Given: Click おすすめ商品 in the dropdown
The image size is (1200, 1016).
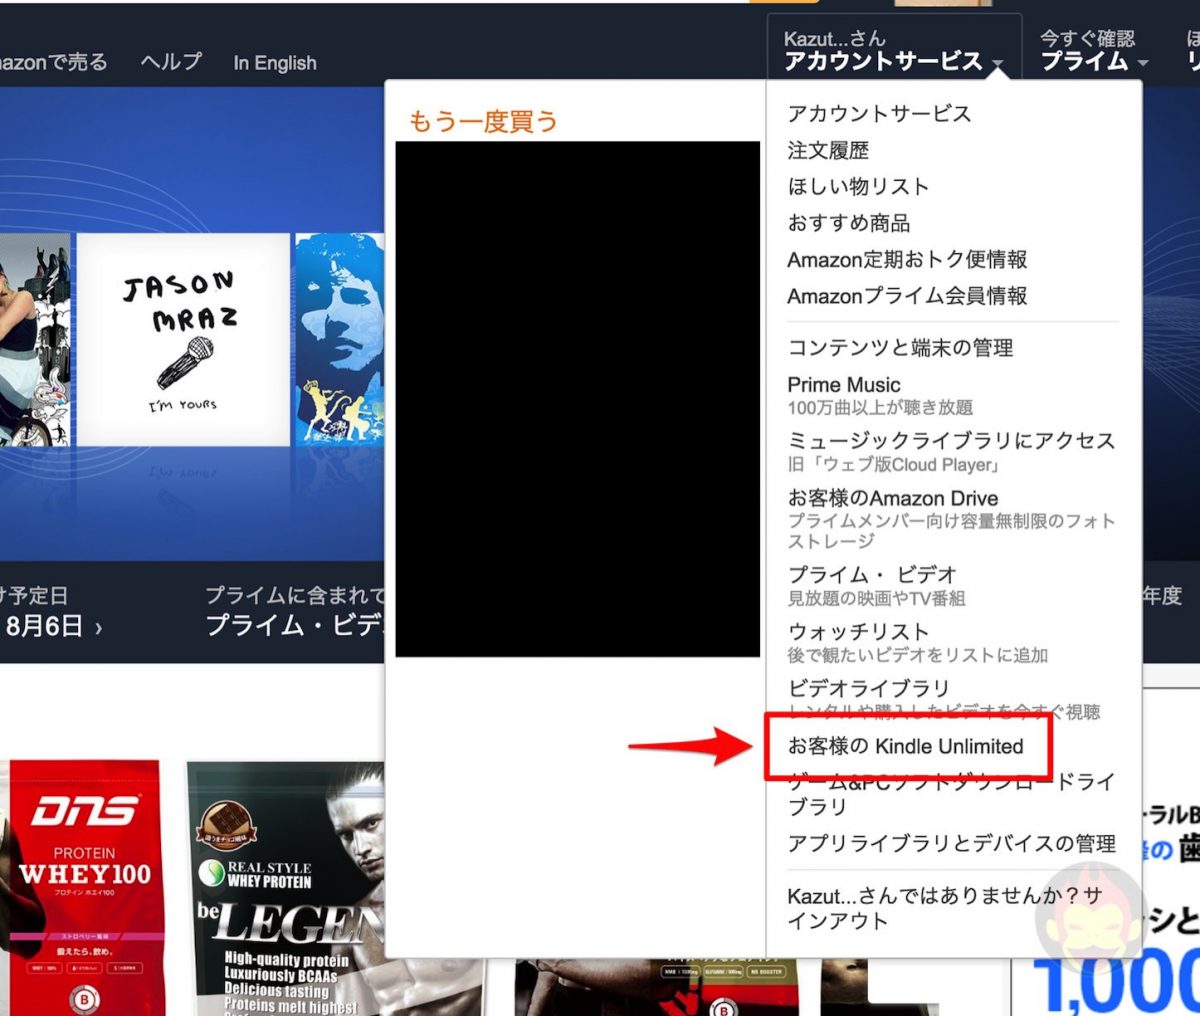Looking at the screenshot, I should 848,223.
